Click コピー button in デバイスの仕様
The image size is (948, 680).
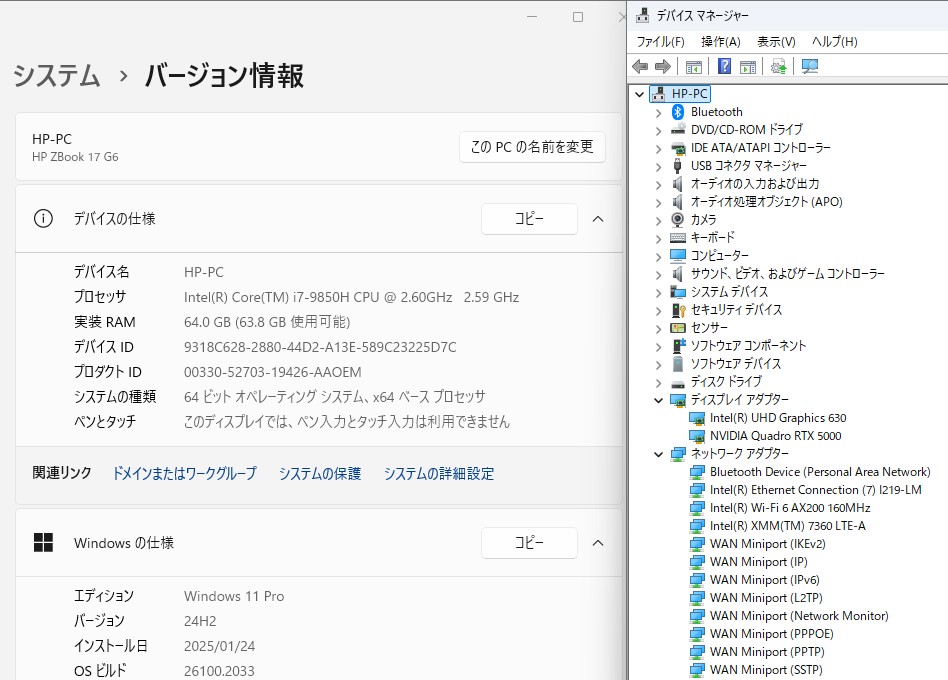point(529,219)
